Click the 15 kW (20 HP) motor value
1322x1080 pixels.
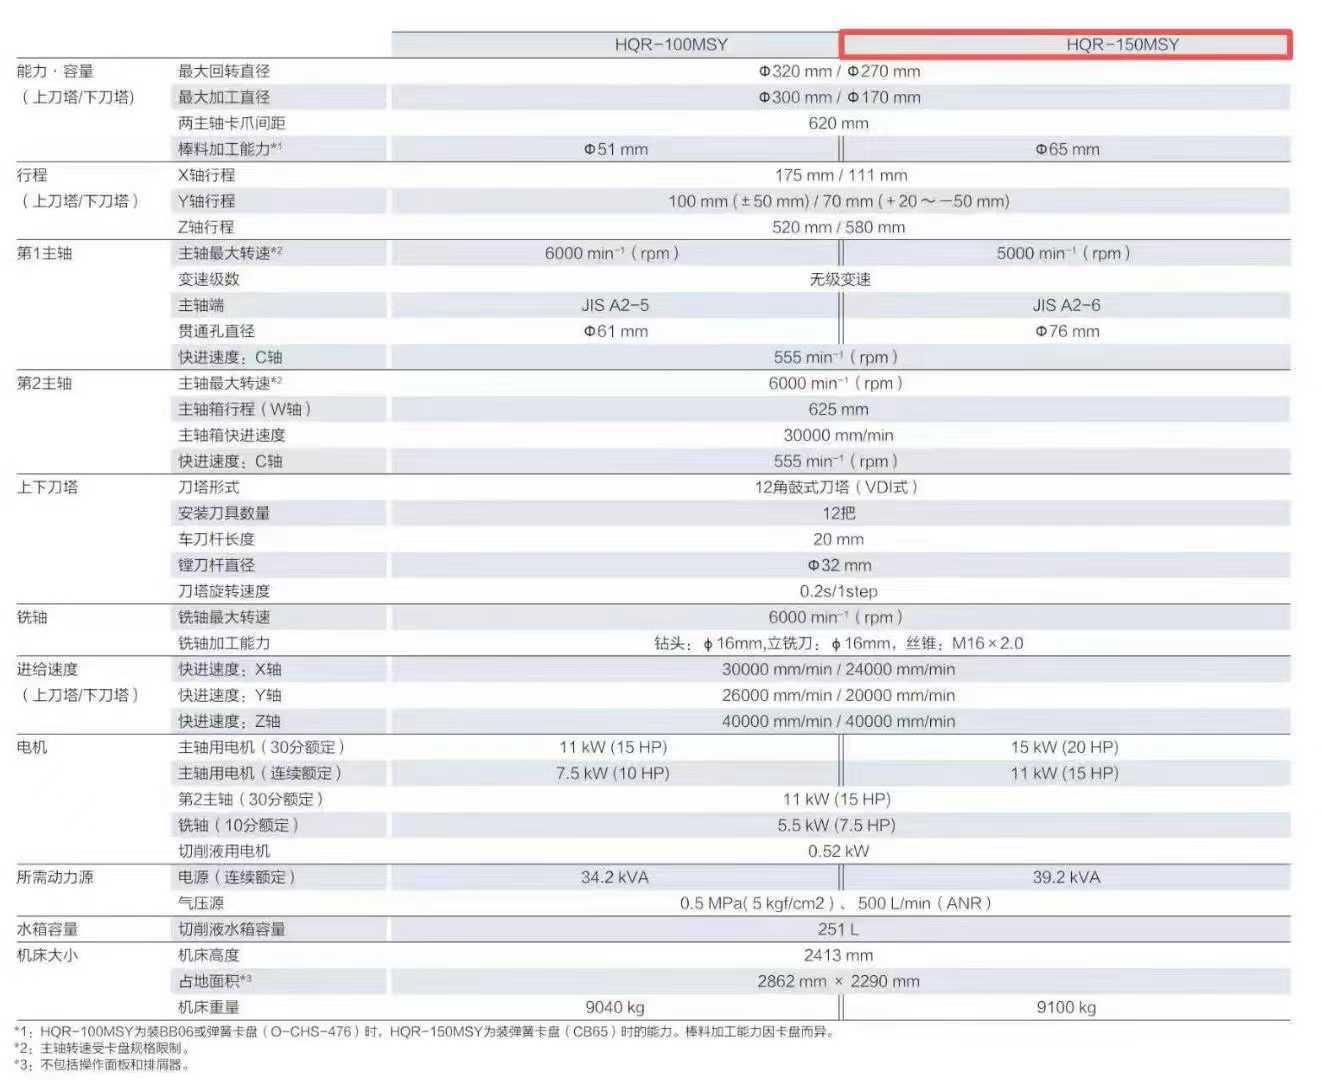[1064, 747]
